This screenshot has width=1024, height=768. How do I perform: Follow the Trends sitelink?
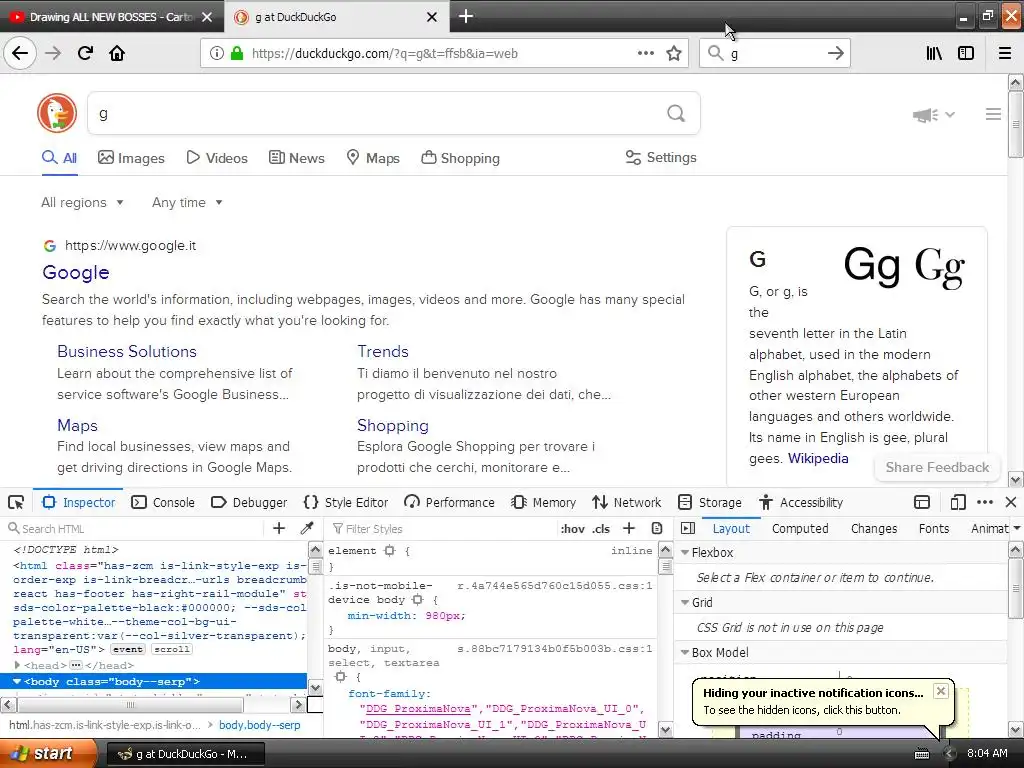383,351
